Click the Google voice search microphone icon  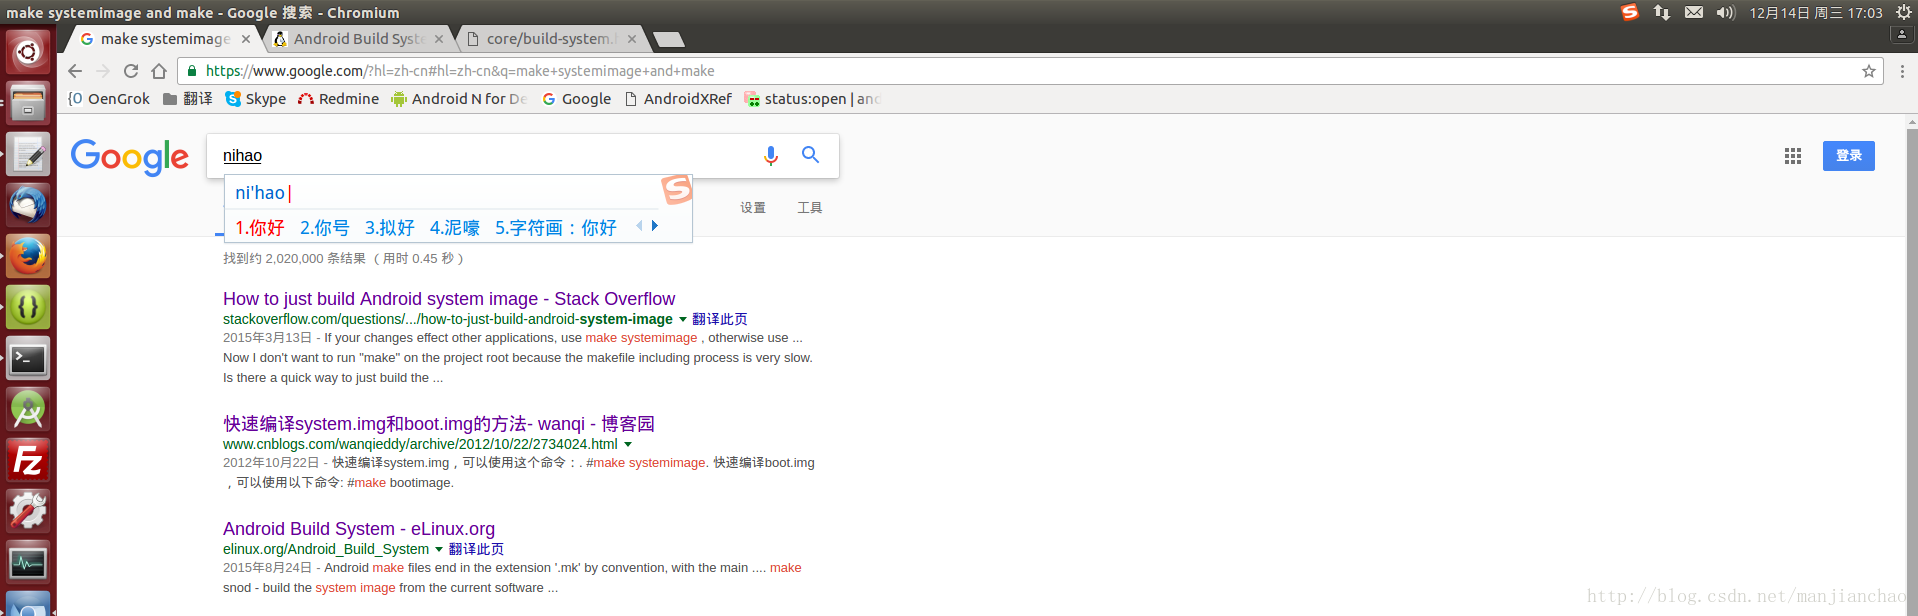[x=770, y=156]
